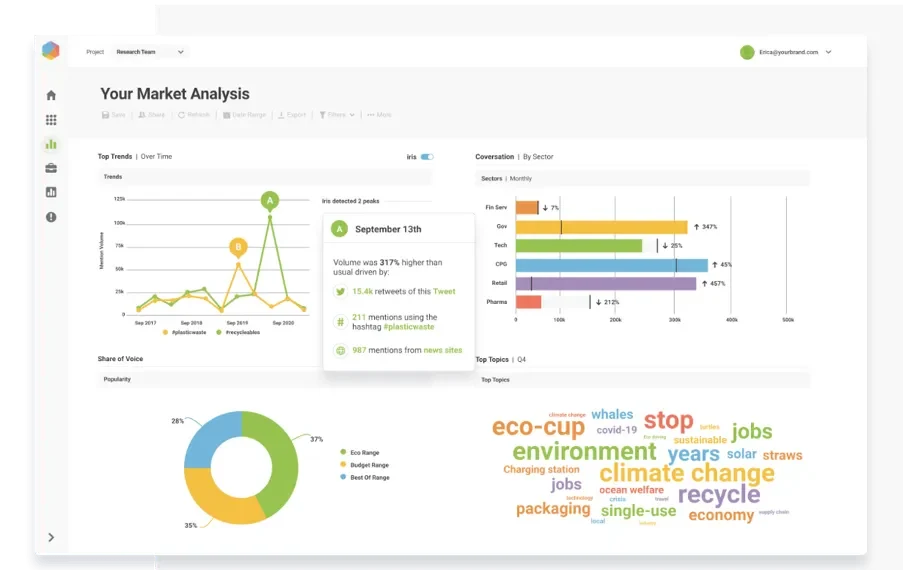Screen dimensions: 904x570
Task: Select the By Sector view label
Action: (538, 157)
